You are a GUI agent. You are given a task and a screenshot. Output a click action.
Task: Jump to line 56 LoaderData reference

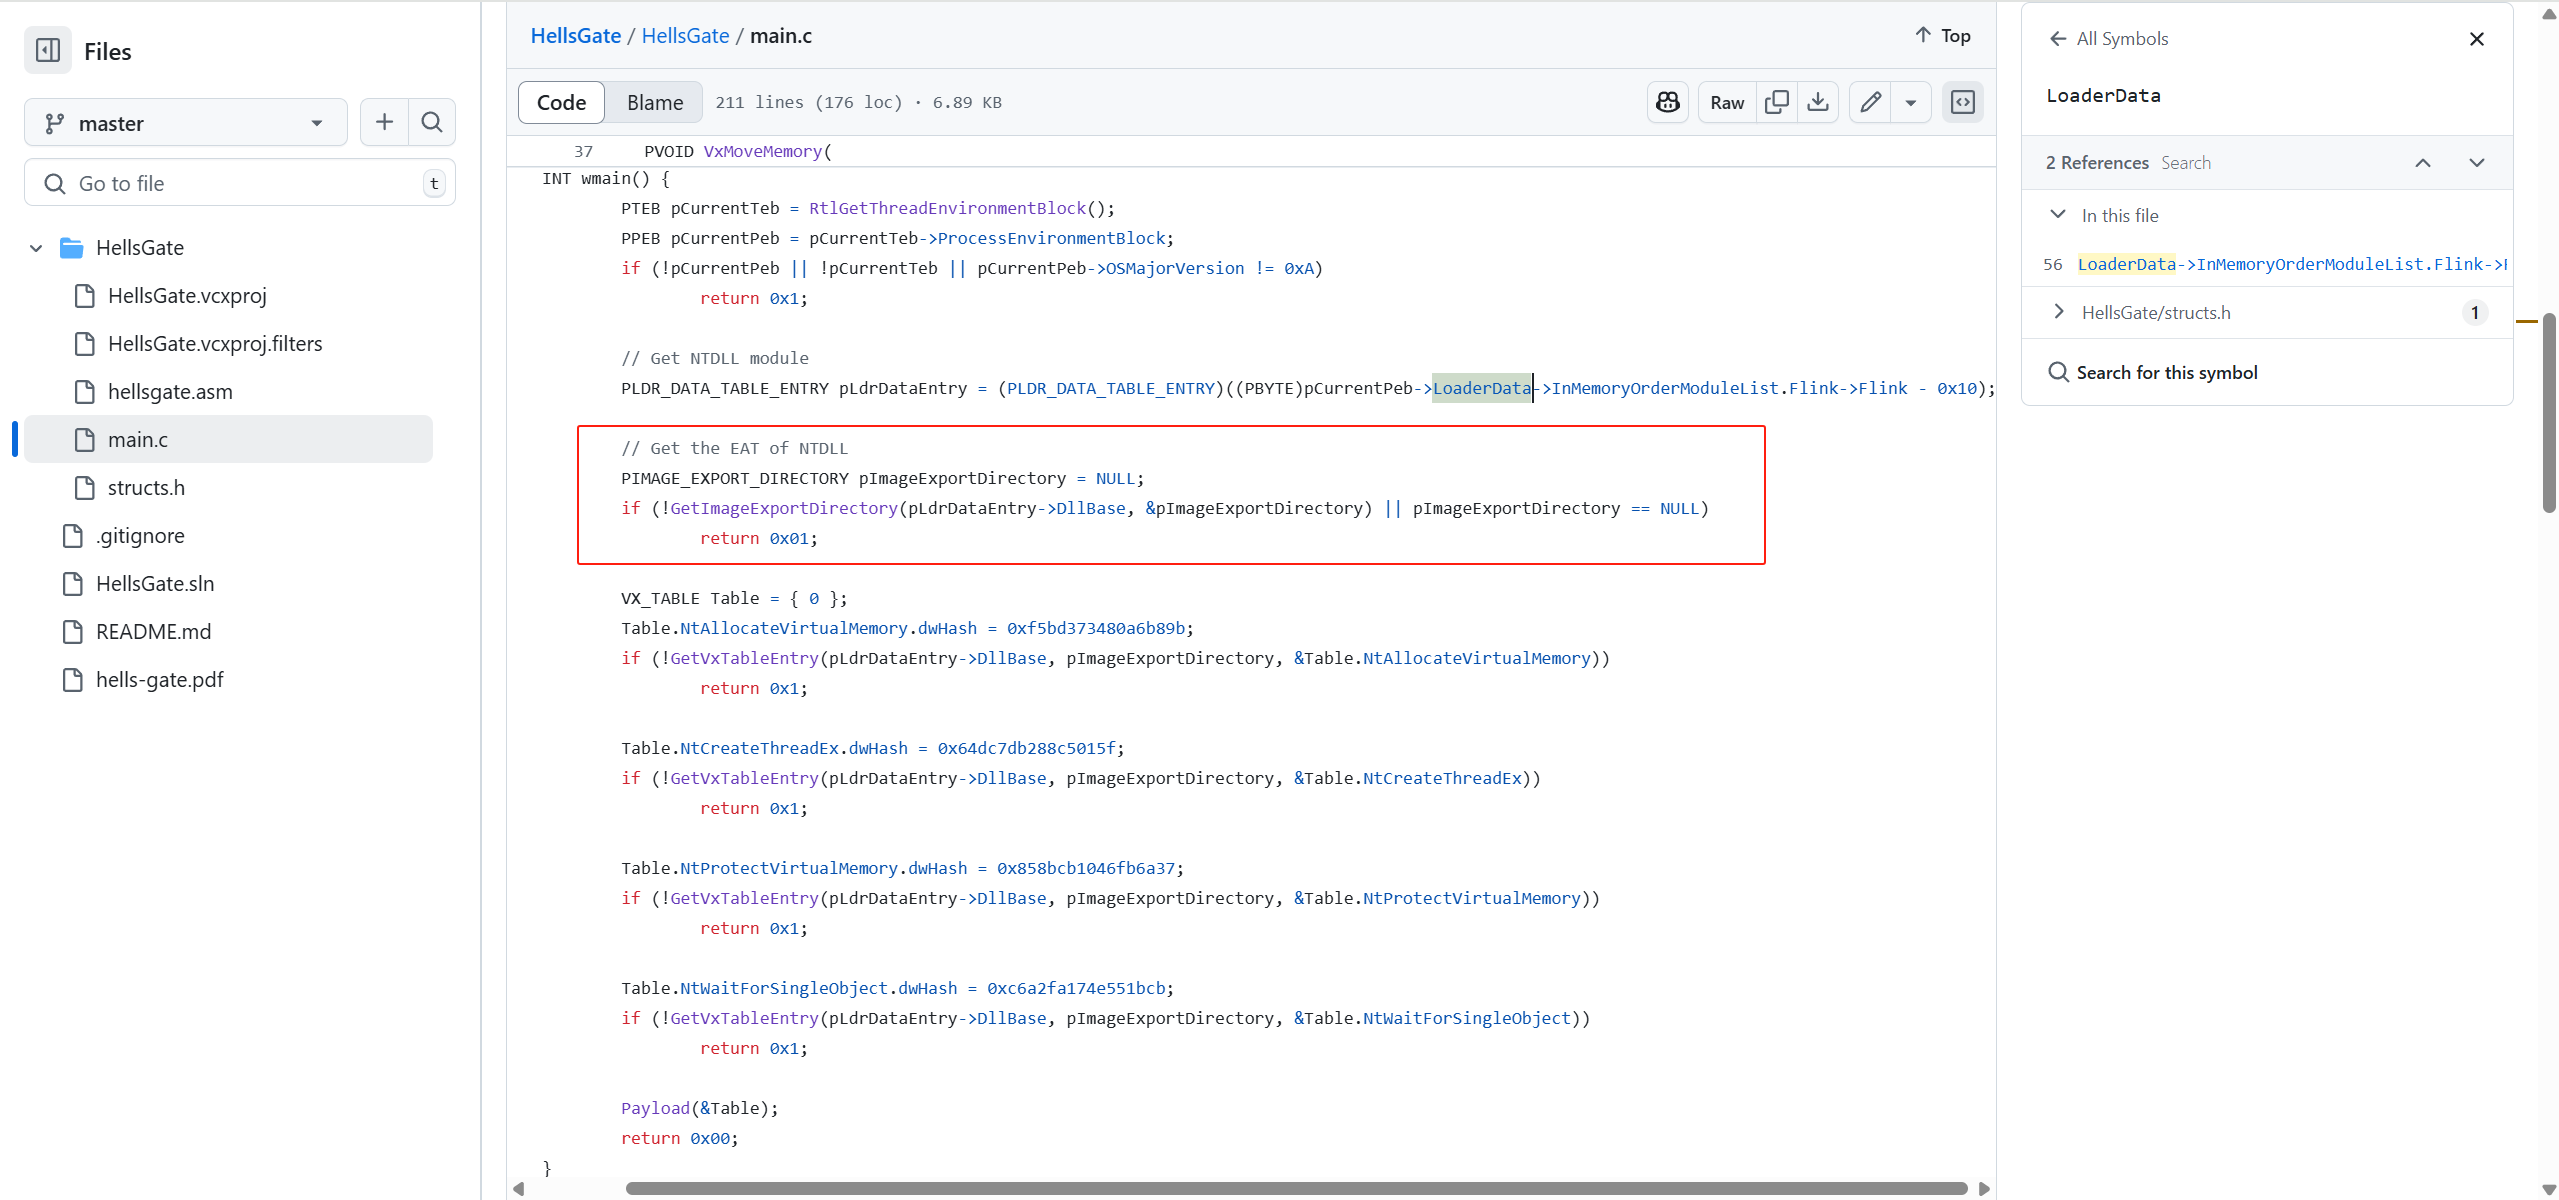pyautogui.click(x=2268, y=264)
